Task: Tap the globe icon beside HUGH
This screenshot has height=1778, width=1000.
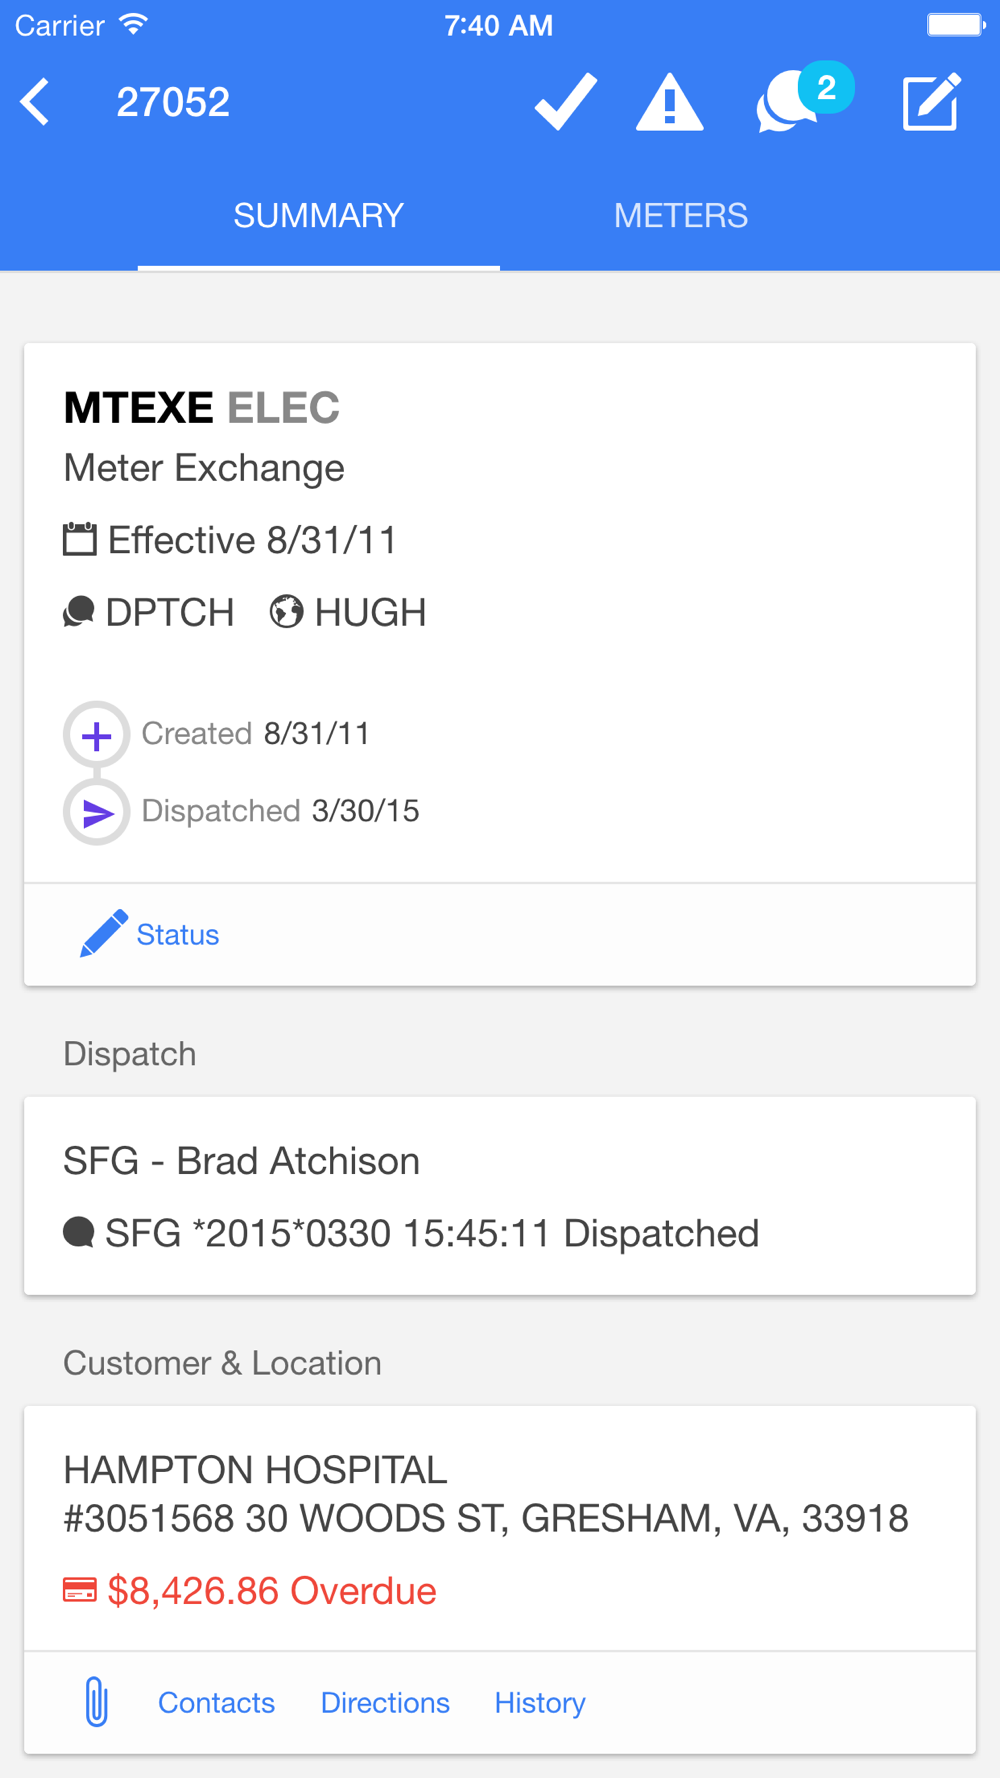Action: coord(286,612)
